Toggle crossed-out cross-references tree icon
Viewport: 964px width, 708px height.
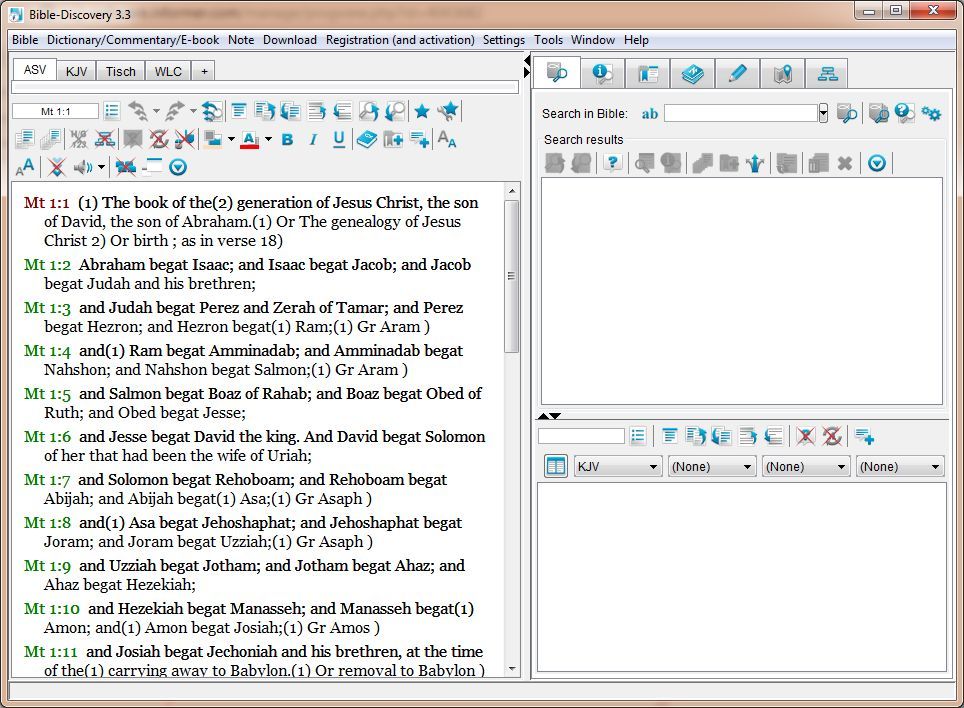[x=105, y=140]
